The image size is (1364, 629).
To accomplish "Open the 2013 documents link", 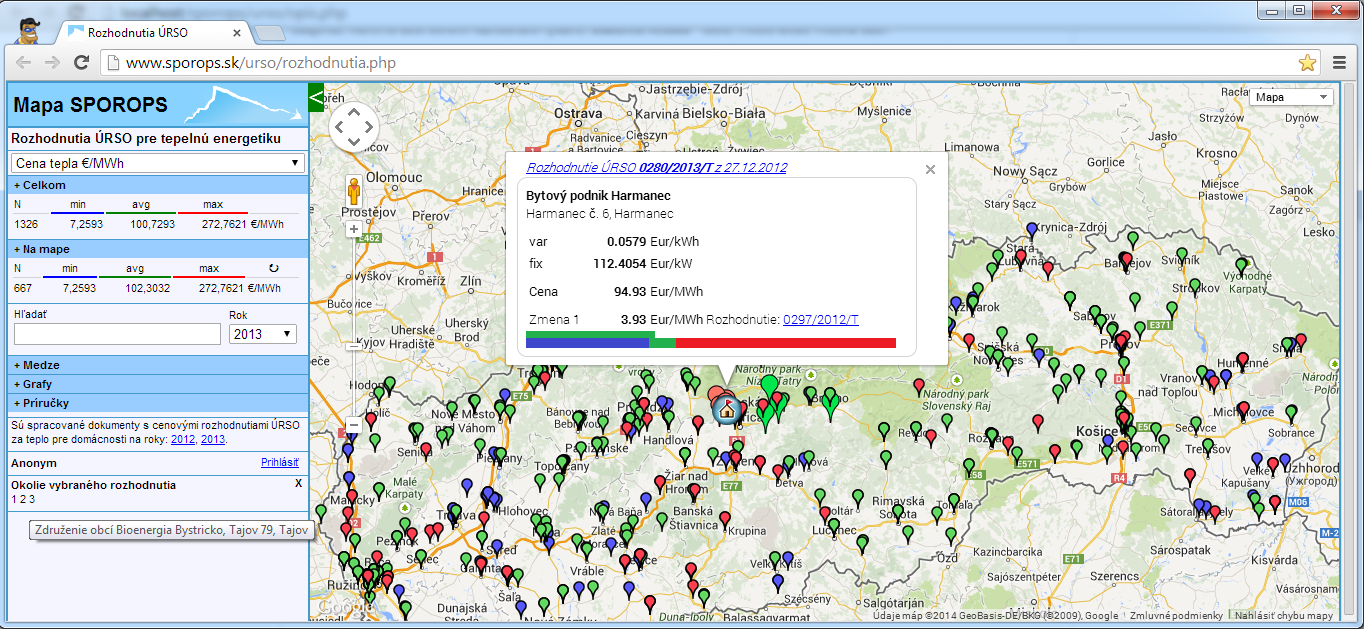I will [213, 439].
